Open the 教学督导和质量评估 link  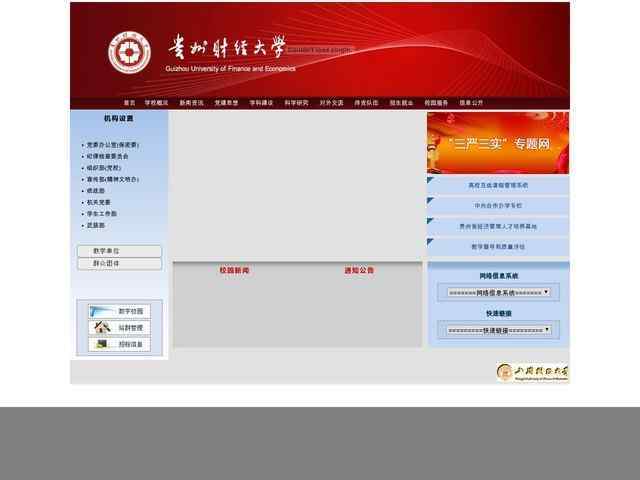pos(498,247)
